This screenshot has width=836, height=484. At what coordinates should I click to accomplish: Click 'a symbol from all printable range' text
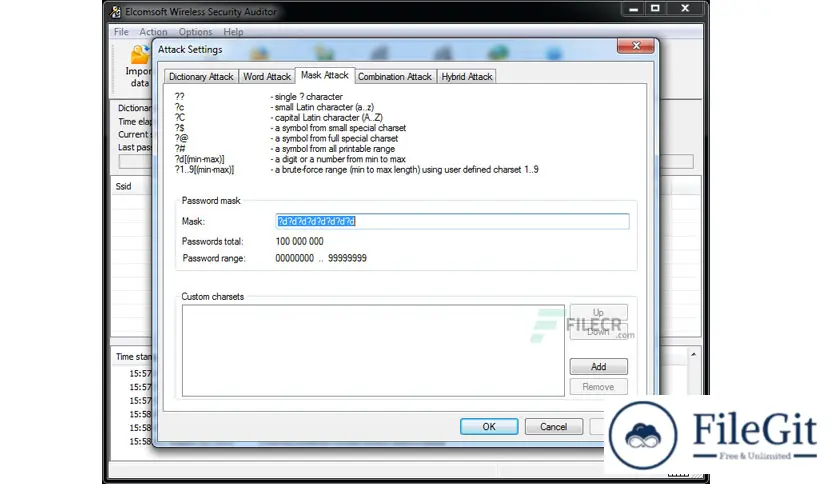click(335, 149)
